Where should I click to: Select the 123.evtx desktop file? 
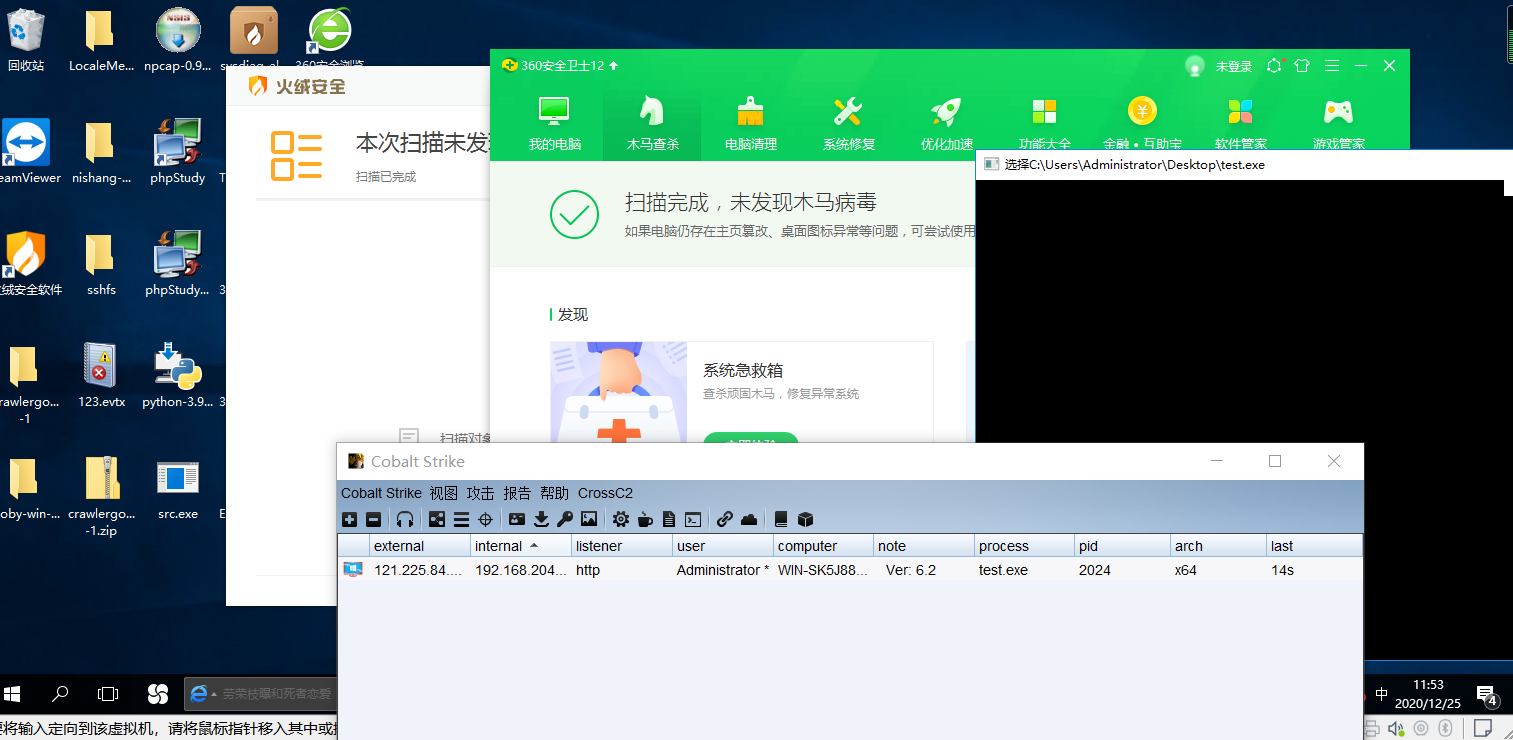(100, 375)
